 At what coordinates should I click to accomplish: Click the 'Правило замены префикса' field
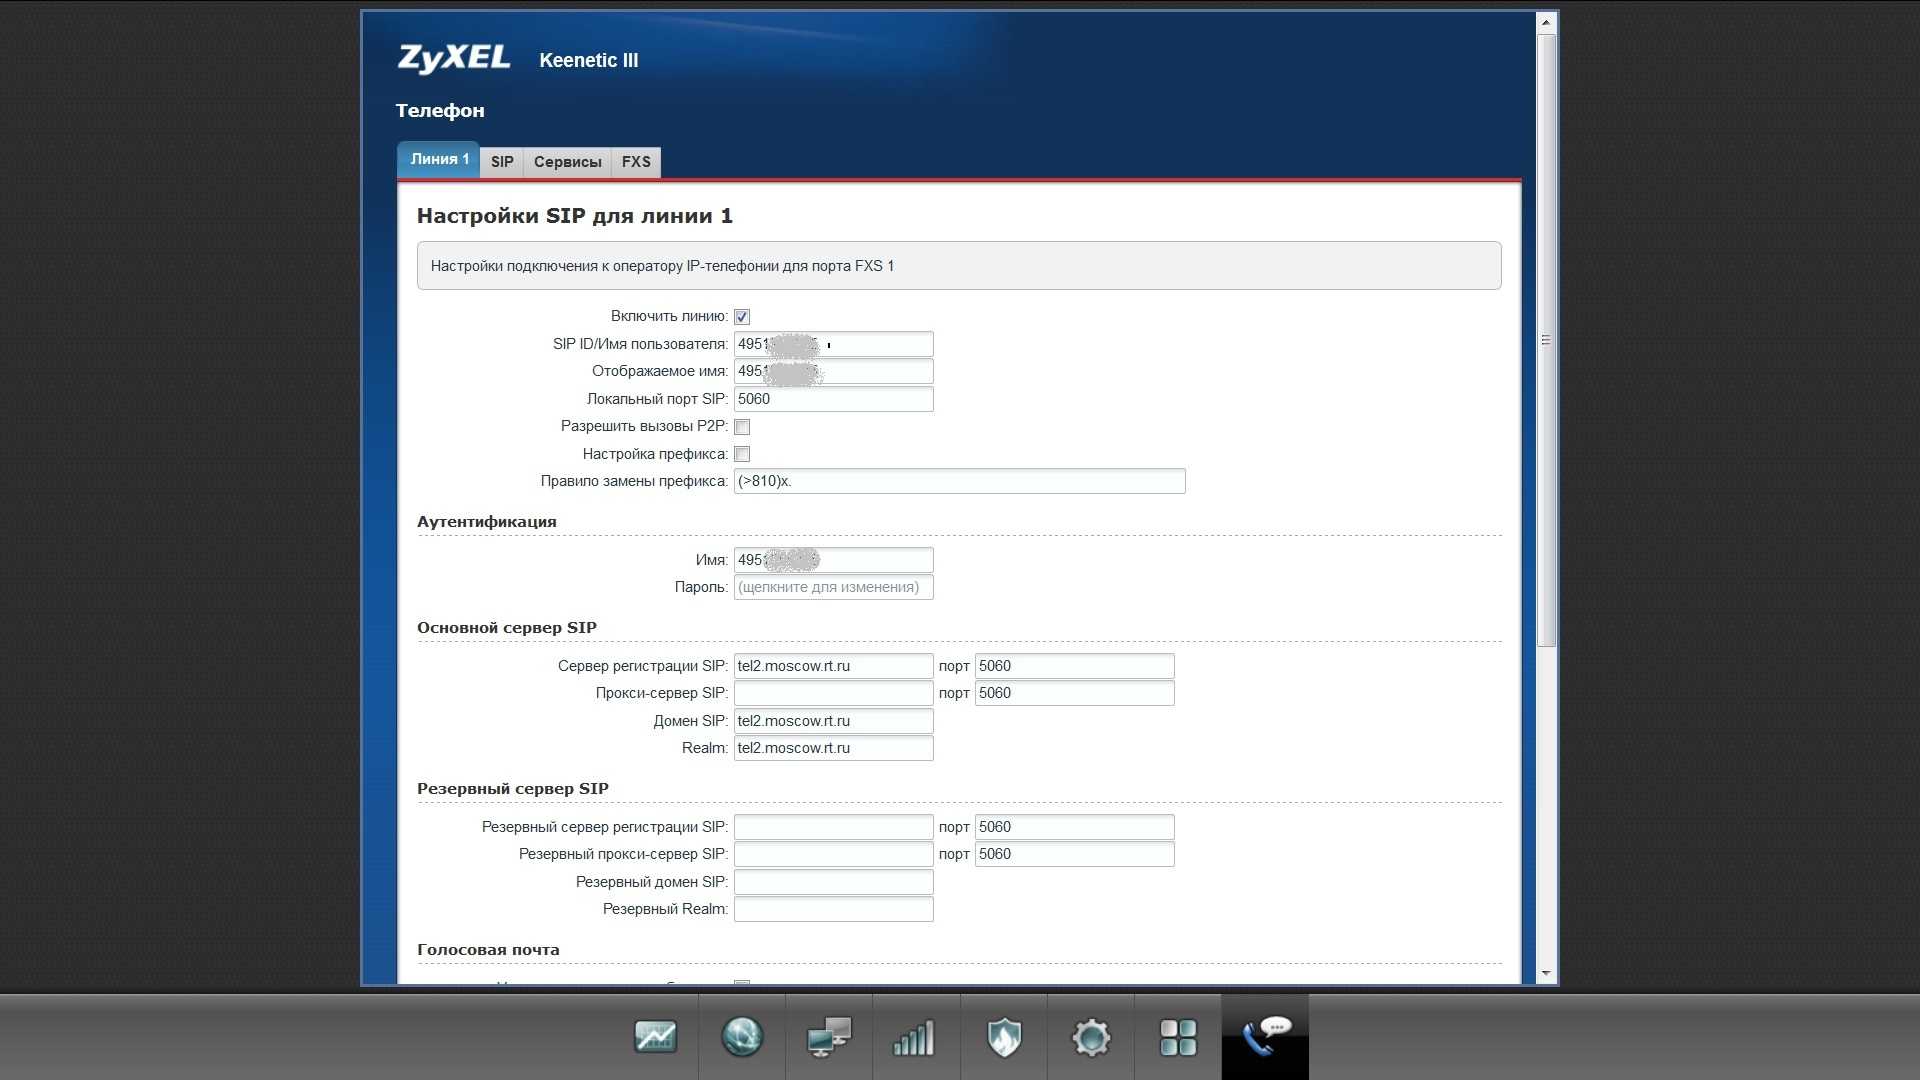(960, 481)
